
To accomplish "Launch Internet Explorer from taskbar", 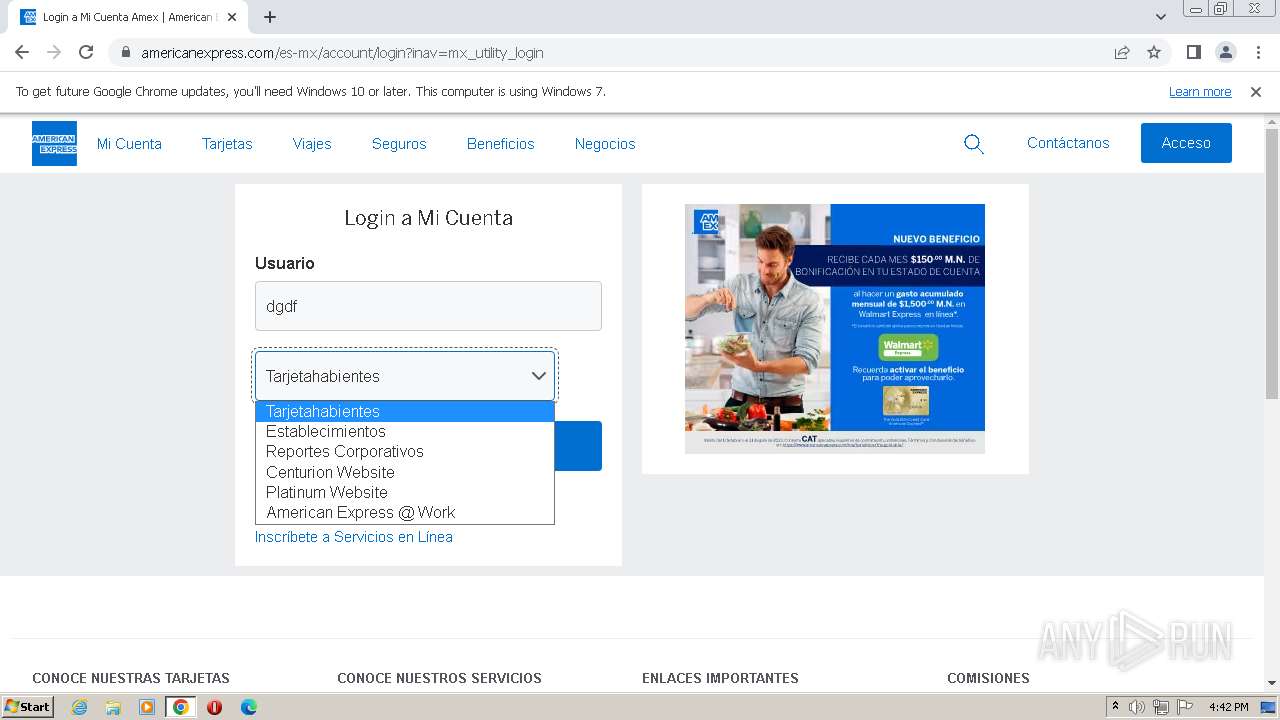I will (x=79, y=707).
